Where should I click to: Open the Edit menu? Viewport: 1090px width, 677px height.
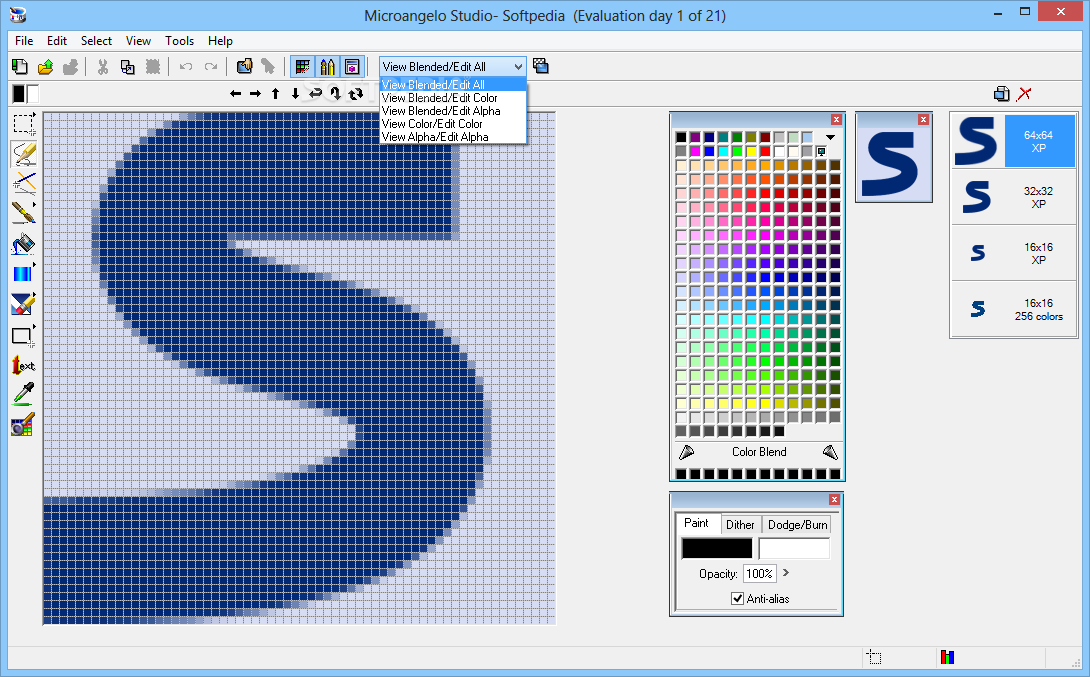point(57,41)
